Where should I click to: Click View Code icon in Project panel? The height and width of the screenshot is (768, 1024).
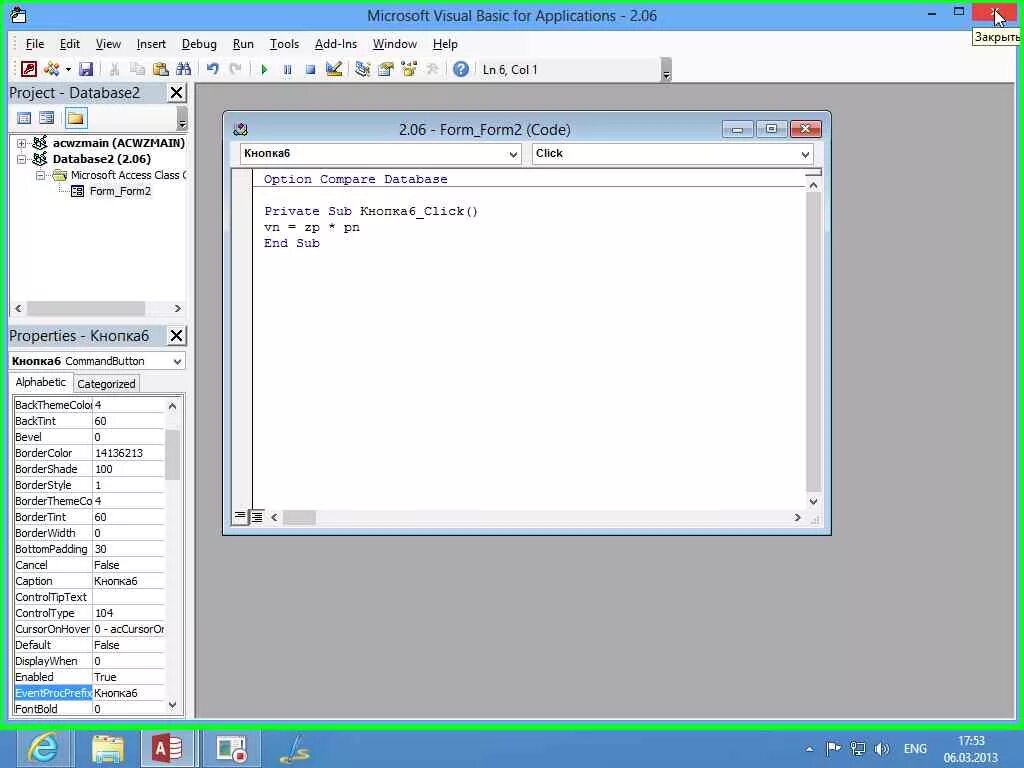pos(24,118)
